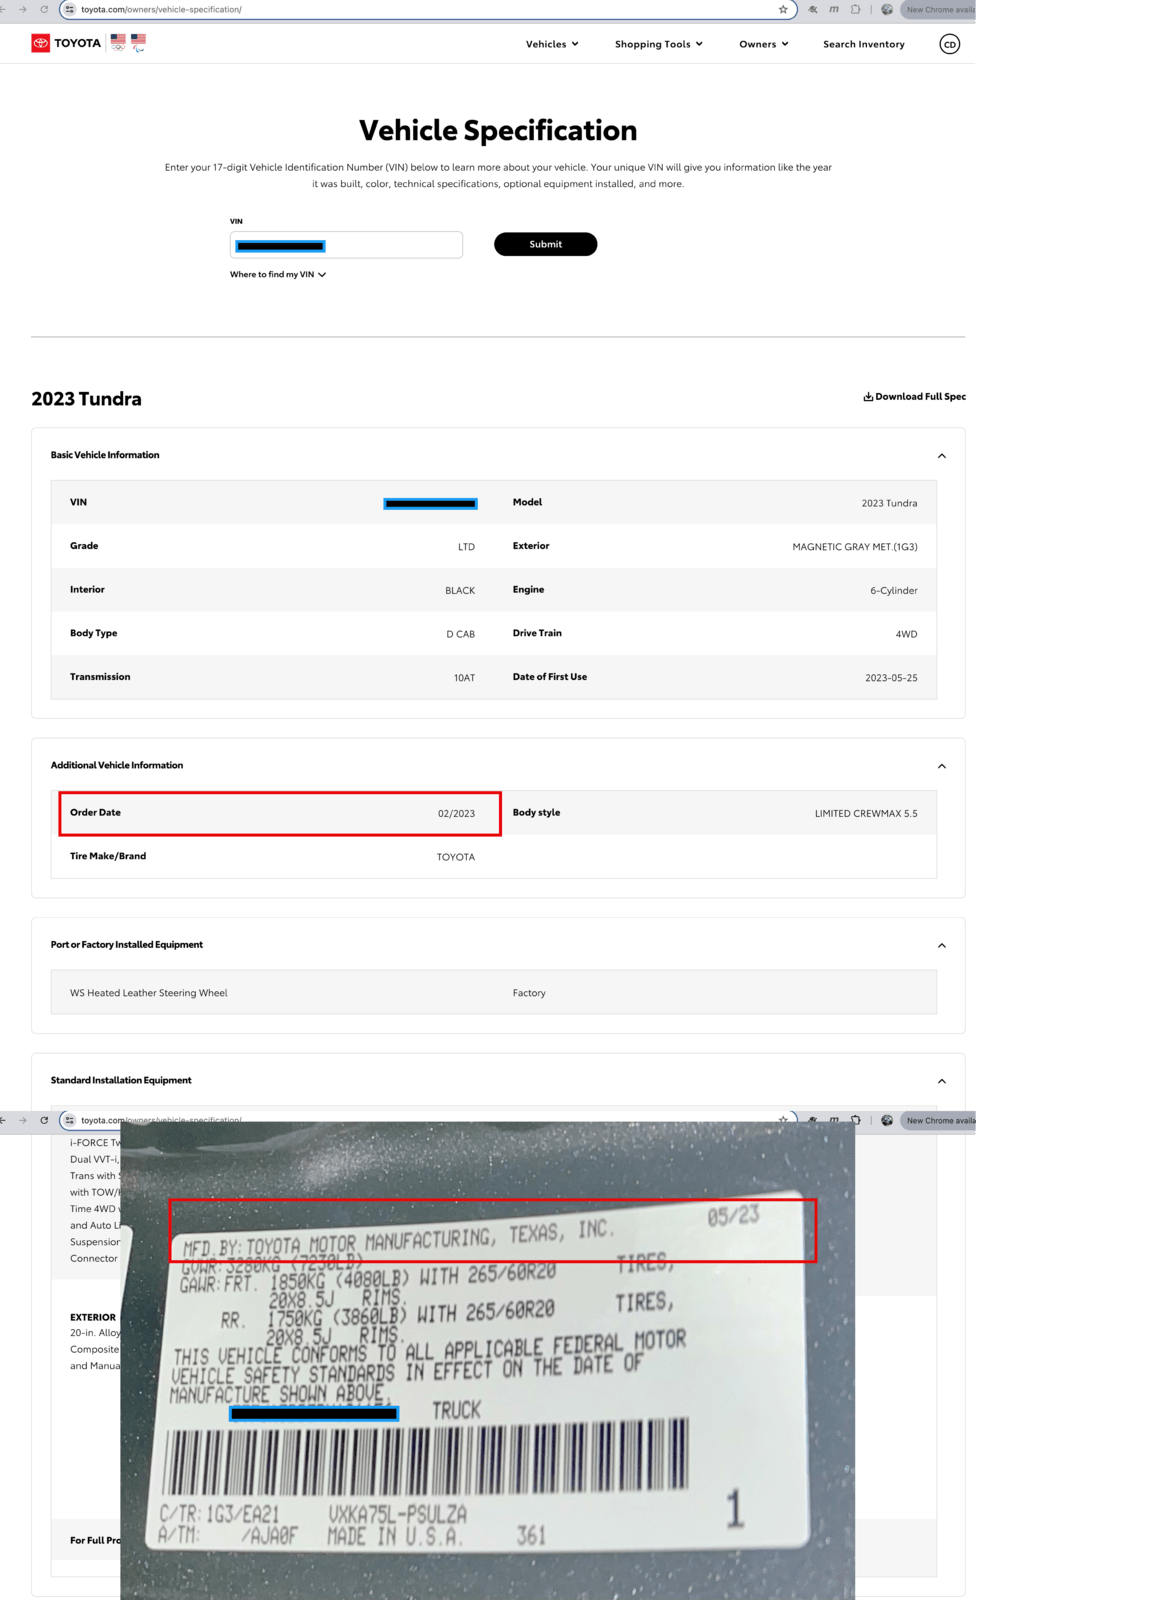Click the Body Type value D CAB
1159x1600 pixels.
(x=461, y=634)
